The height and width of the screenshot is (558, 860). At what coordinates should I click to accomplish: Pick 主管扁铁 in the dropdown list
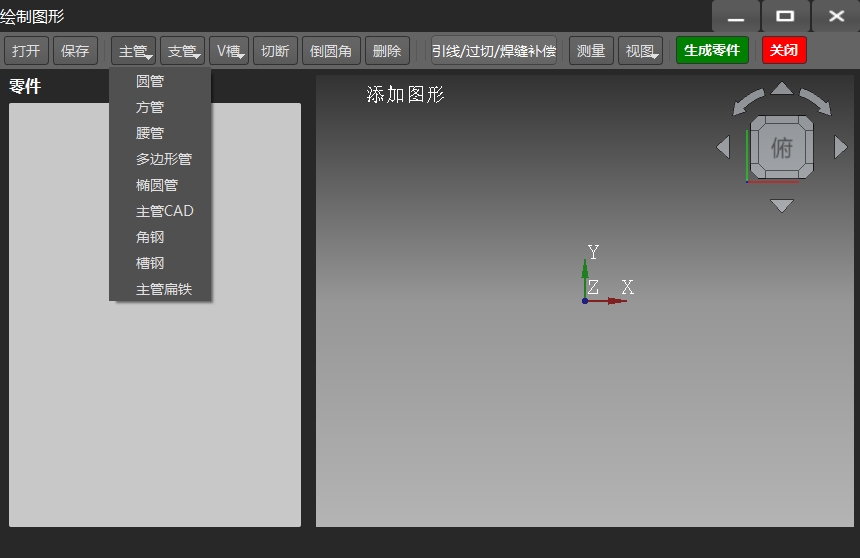tap(160, 289)
